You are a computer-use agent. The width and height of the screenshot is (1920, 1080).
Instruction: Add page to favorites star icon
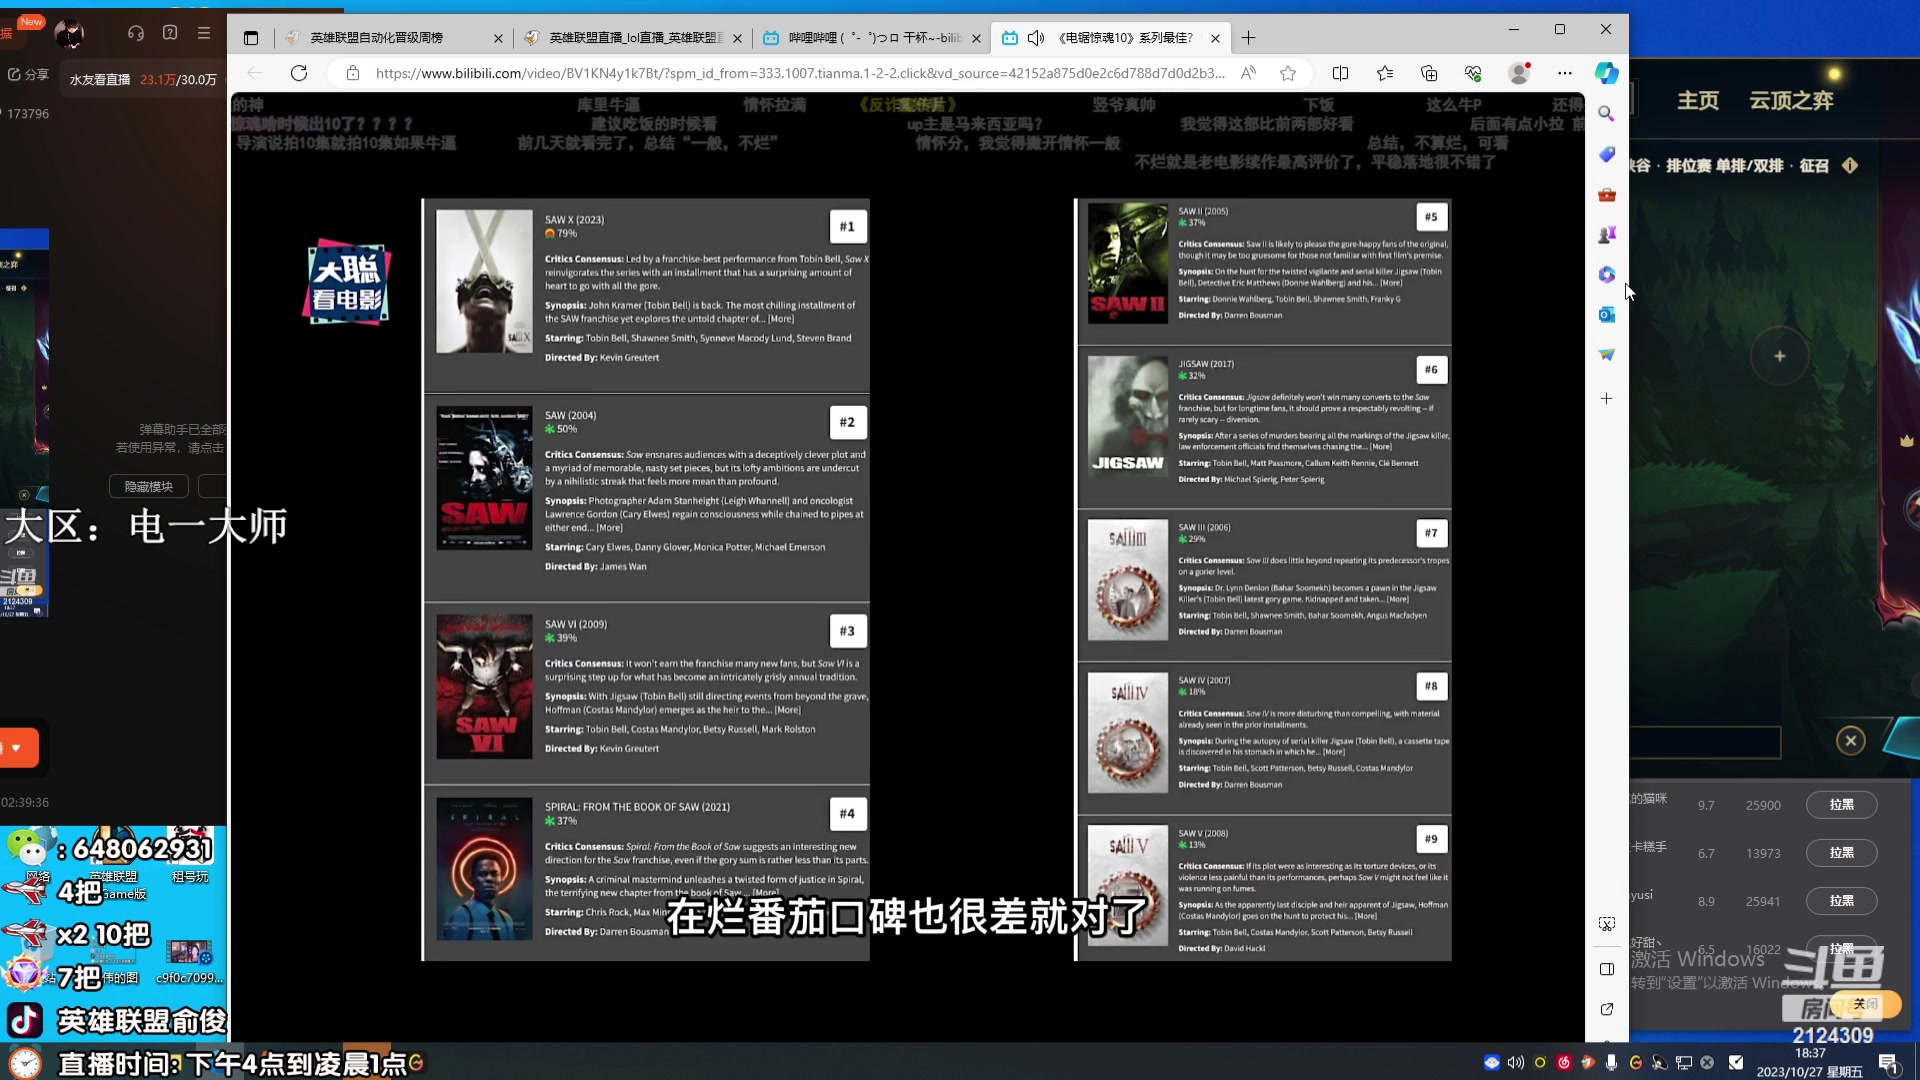(1288, 73)
